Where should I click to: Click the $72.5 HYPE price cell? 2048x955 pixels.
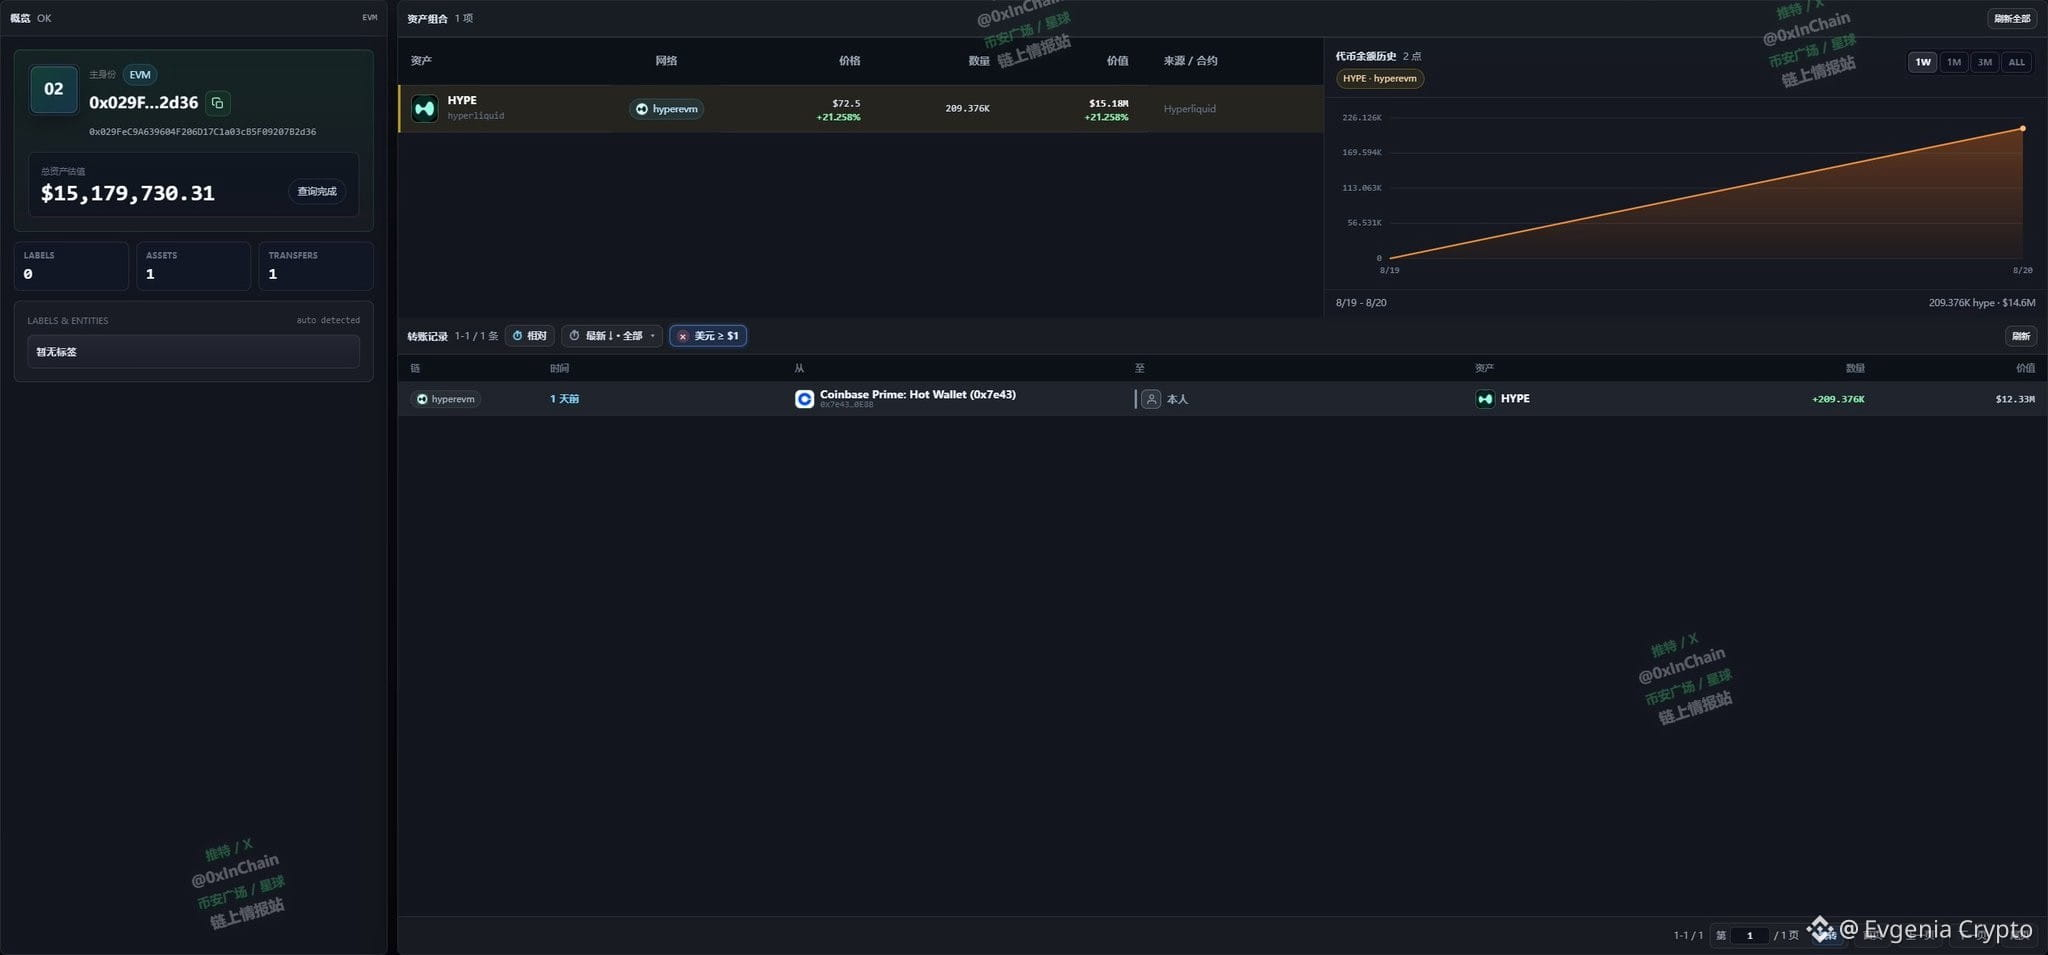(x=846, y=103)
